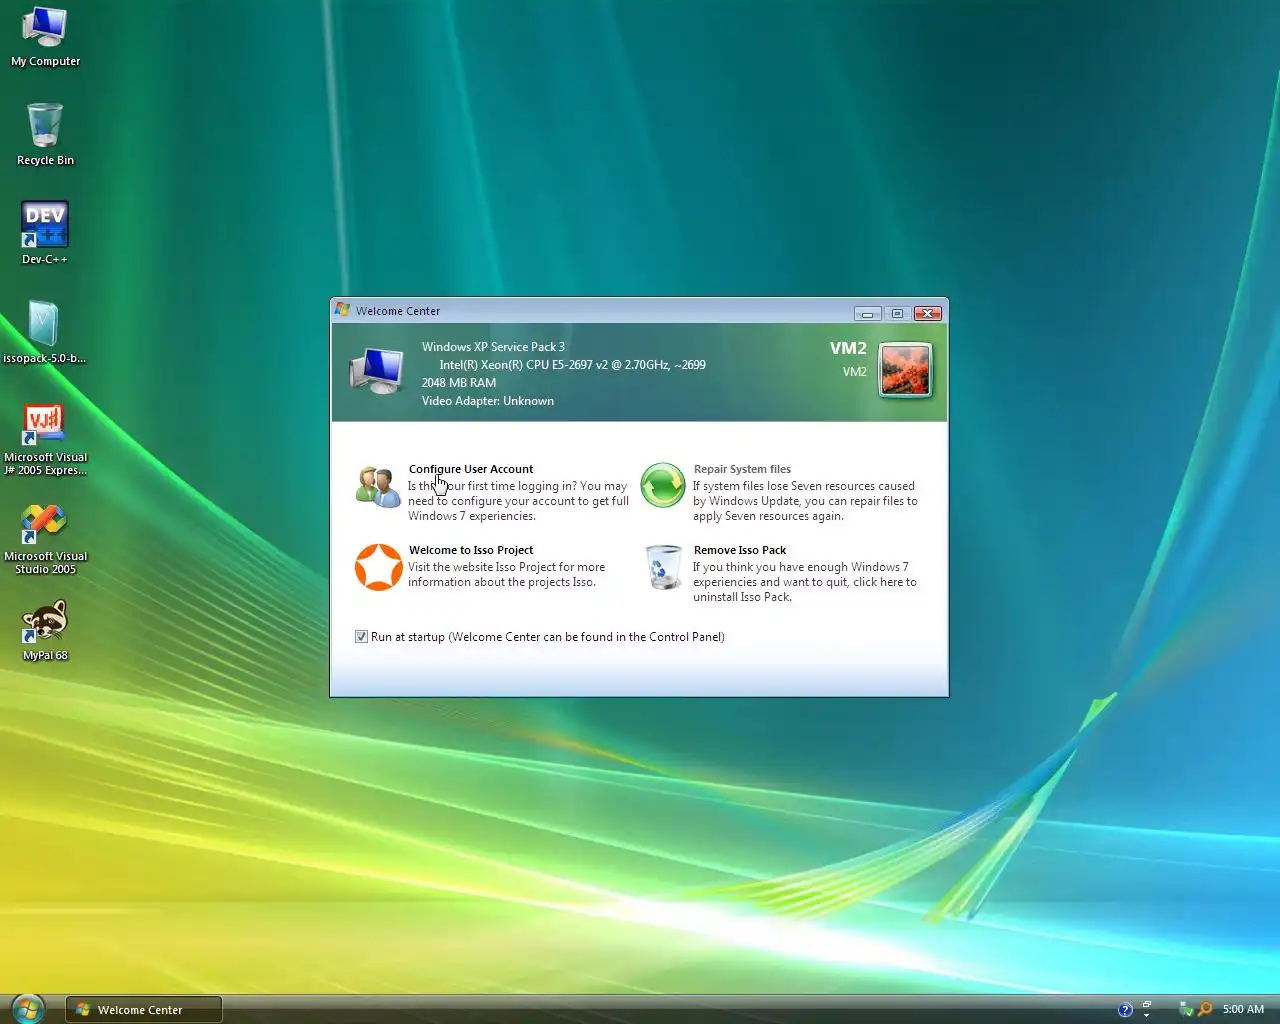This screenshot has width=1280, height=1024.
Task: Click the blue help icon in taskbar
Action: (x=1125, y=1009)
